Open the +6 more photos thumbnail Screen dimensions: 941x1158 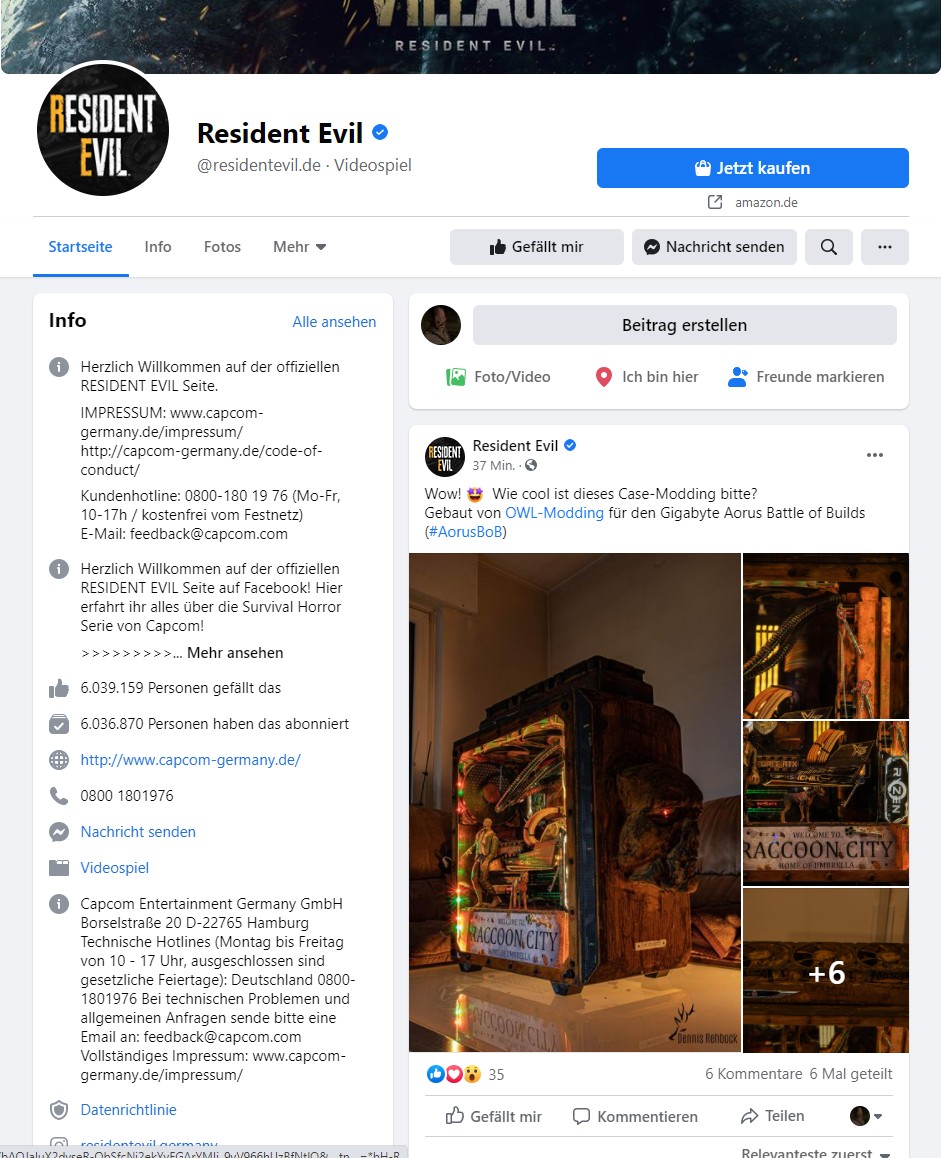[826, 970]
